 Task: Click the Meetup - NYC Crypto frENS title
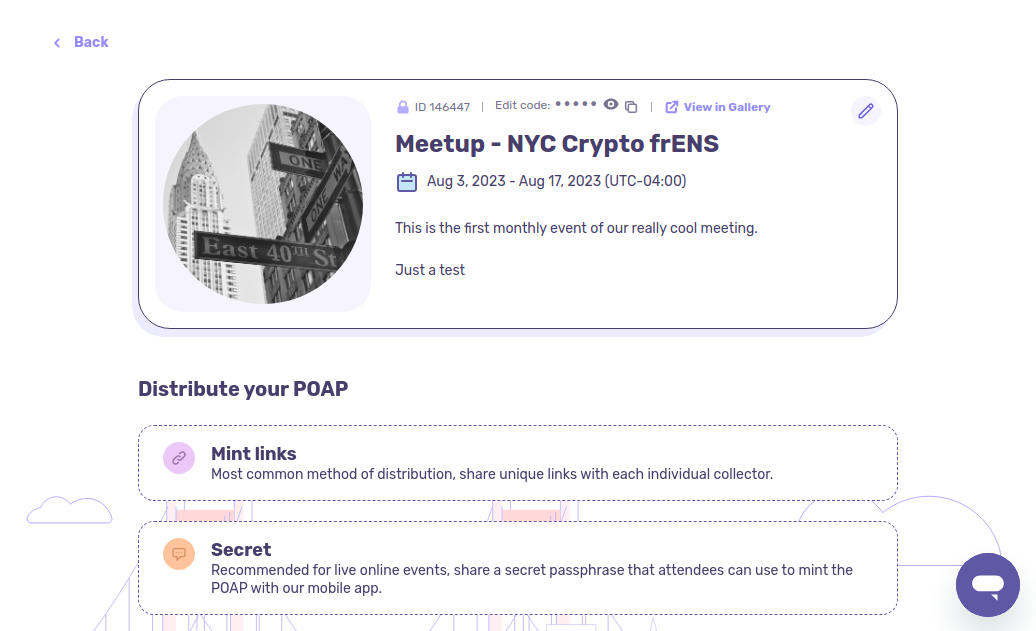557,144
